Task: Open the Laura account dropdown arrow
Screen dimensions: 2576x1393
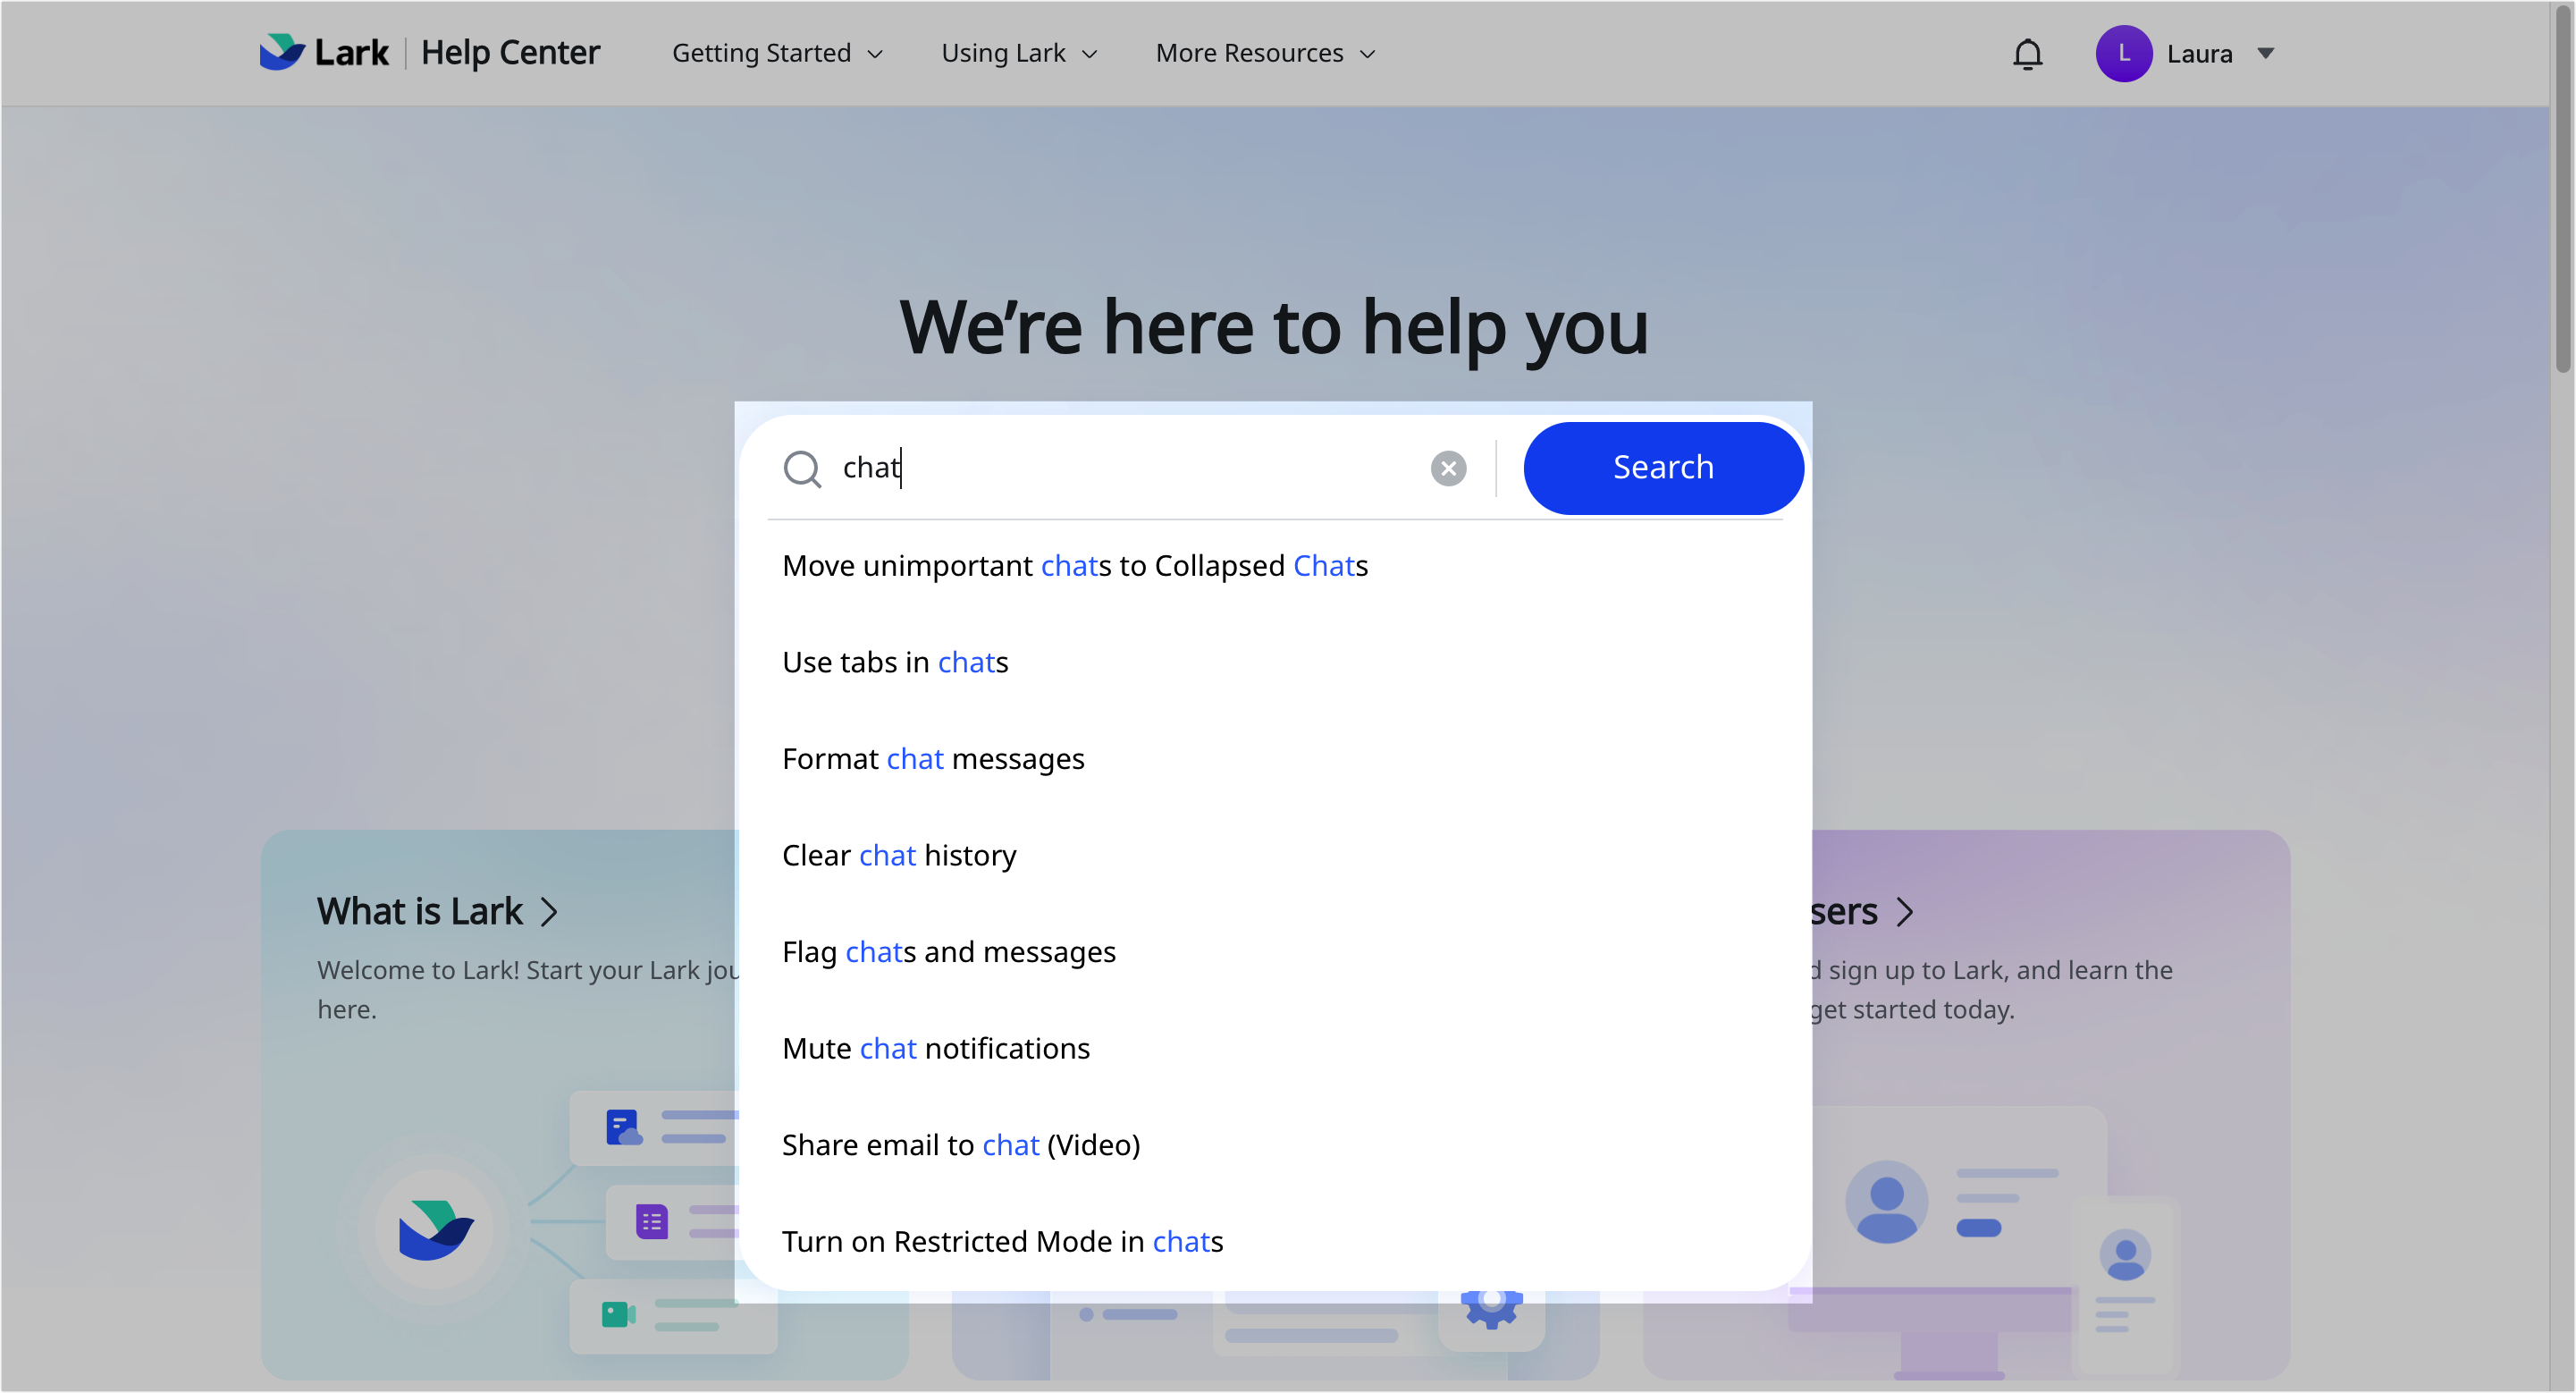Action: point(2266,54)
